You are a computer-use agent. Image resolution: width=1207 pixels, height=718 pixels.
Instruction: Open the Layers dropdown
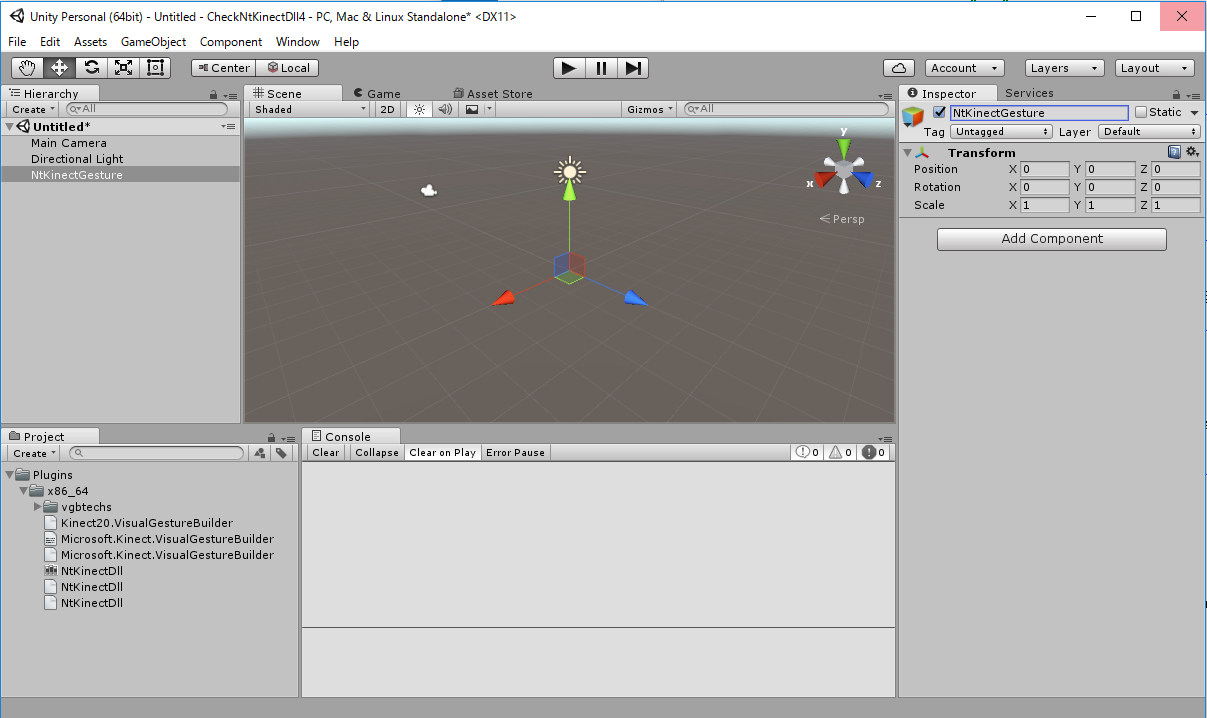(x=1064, y=68)
